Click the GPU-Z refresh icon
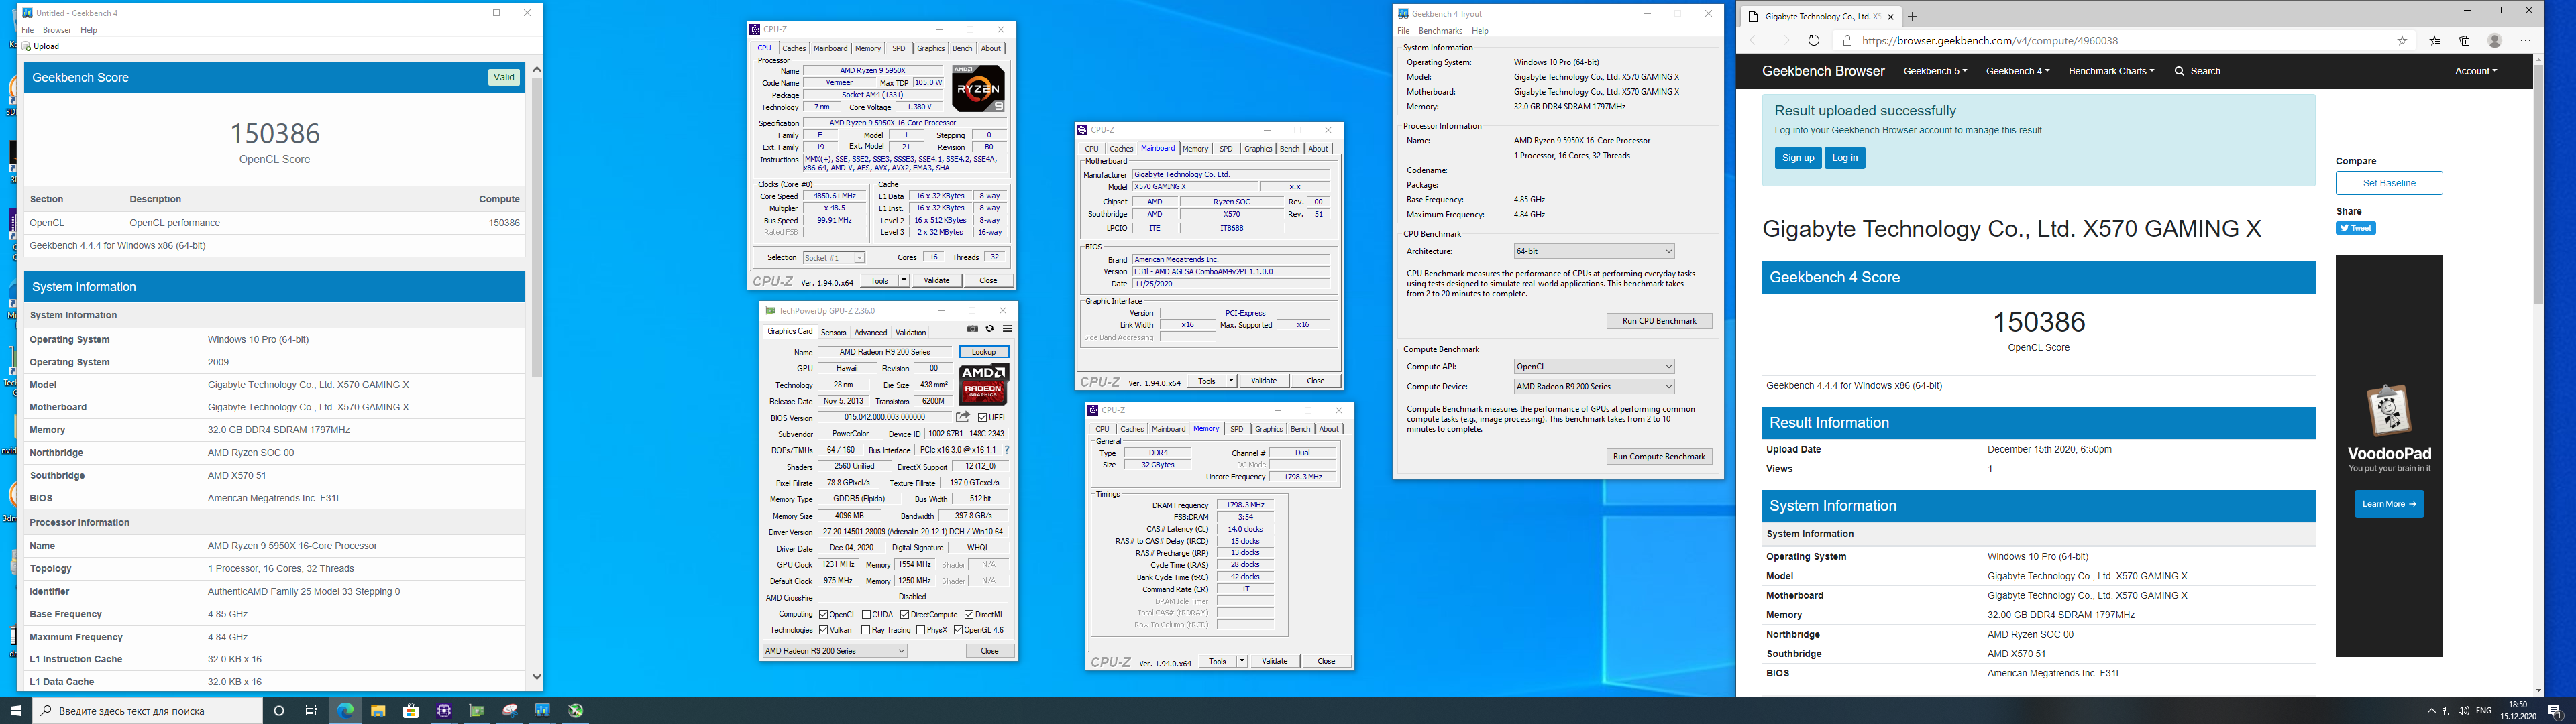 pos(990,329)
